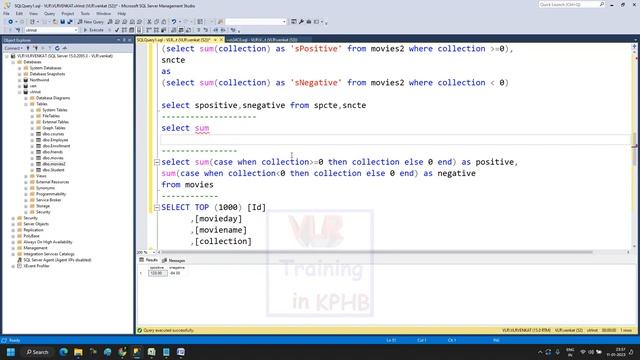Viewport: 640px width, 360px height.
Task: Click the Save All icon in toolbar
Action: click(x=70, y=22)
